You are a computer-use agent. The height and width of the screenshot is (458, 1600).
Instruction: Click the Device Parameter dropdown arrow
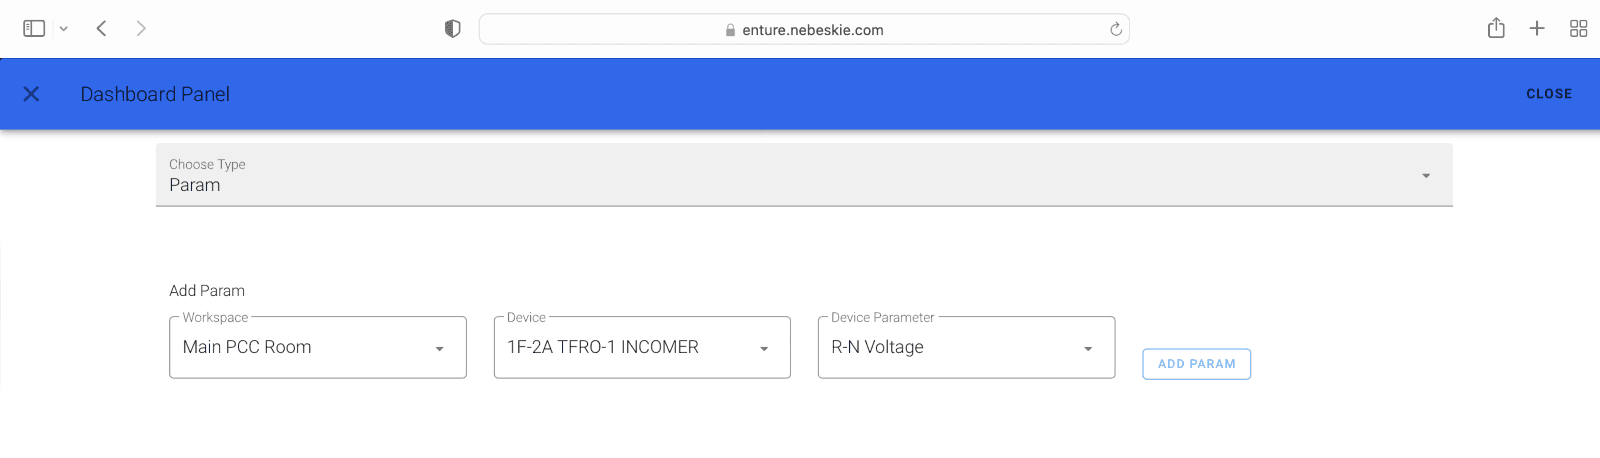pos(1088,349)
